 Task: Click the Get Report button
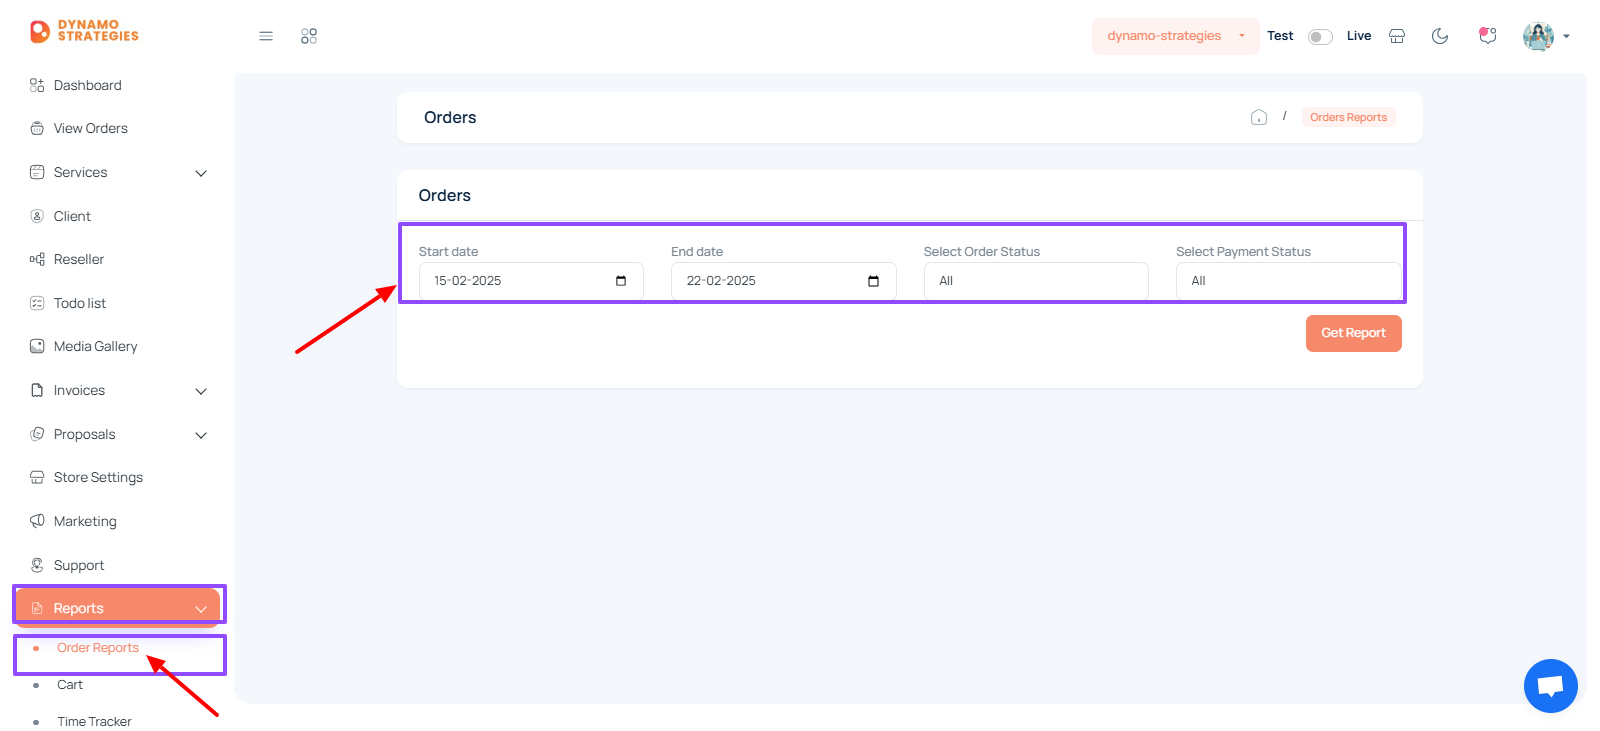pyautogui.click(x=1353, y=333)
